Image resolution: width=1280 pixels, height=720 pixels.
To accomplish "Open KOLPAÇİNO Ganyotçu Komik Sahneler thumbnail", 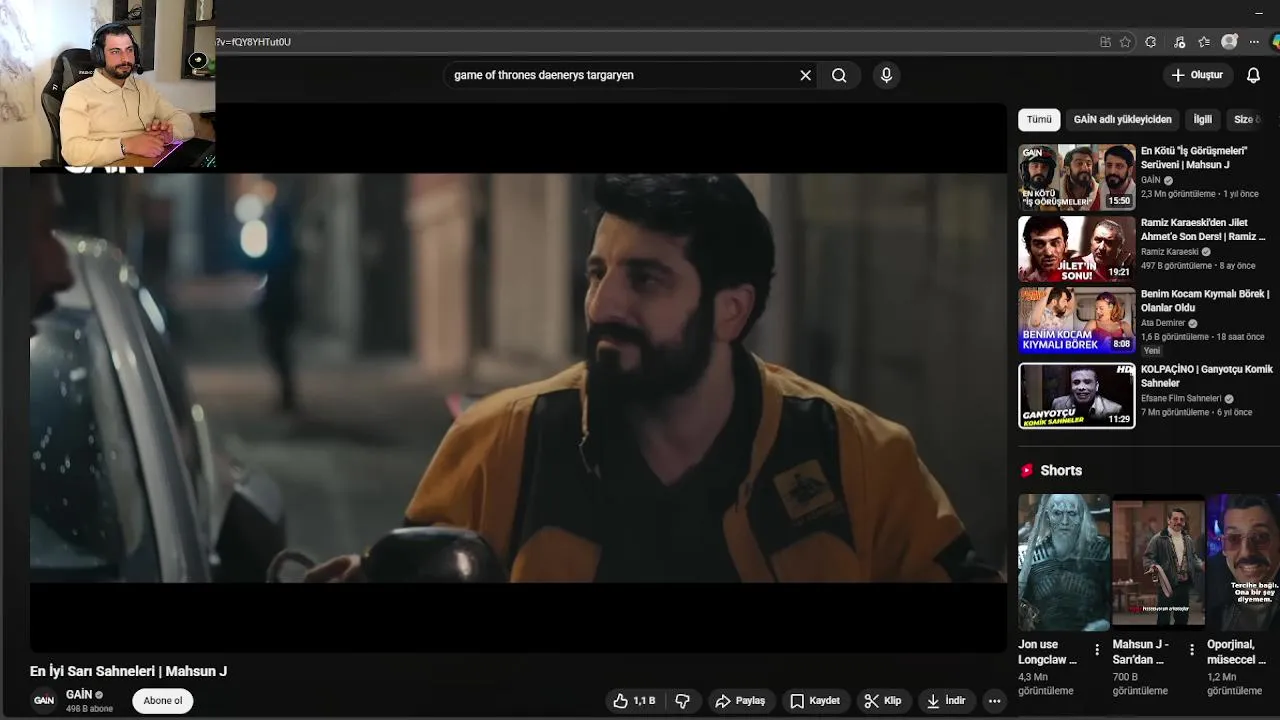I will (1076, 396).
